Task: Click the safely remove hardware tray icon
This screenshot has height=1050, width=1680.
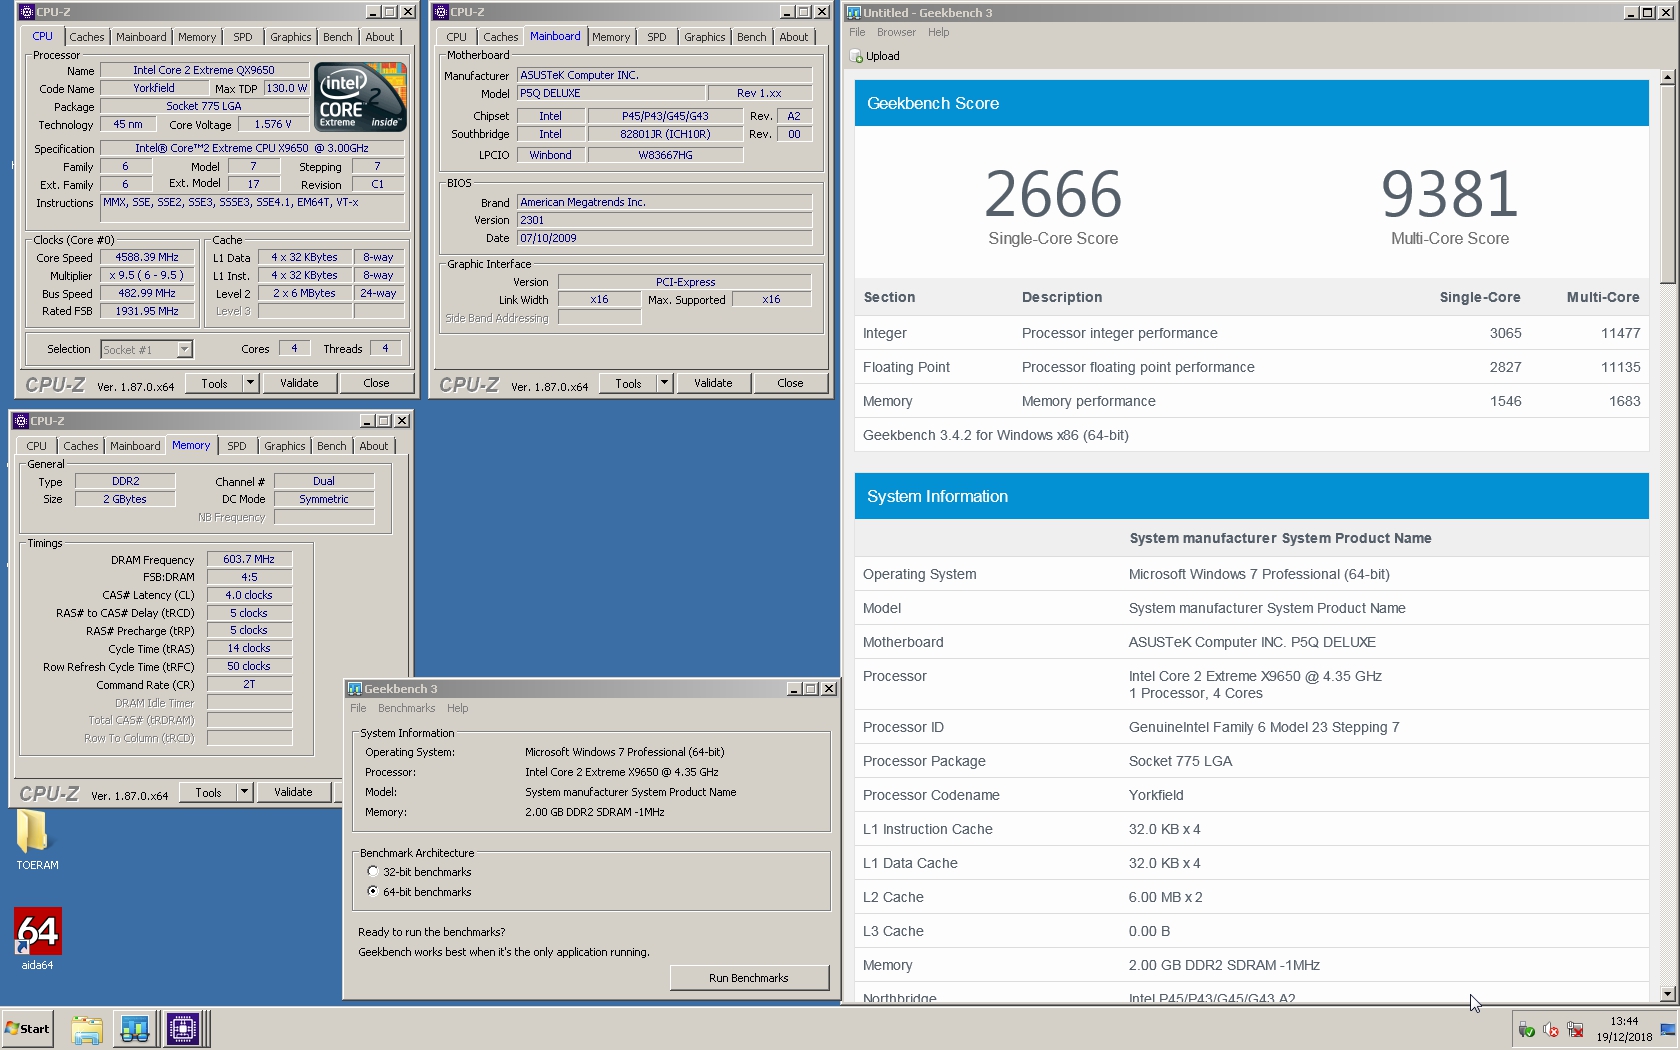Action: 1527,1029
